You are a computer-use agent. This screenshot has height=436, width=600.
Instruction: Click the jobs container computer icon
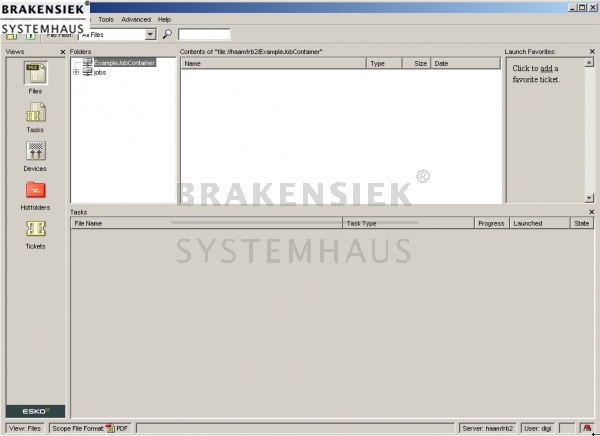[88, 72]
